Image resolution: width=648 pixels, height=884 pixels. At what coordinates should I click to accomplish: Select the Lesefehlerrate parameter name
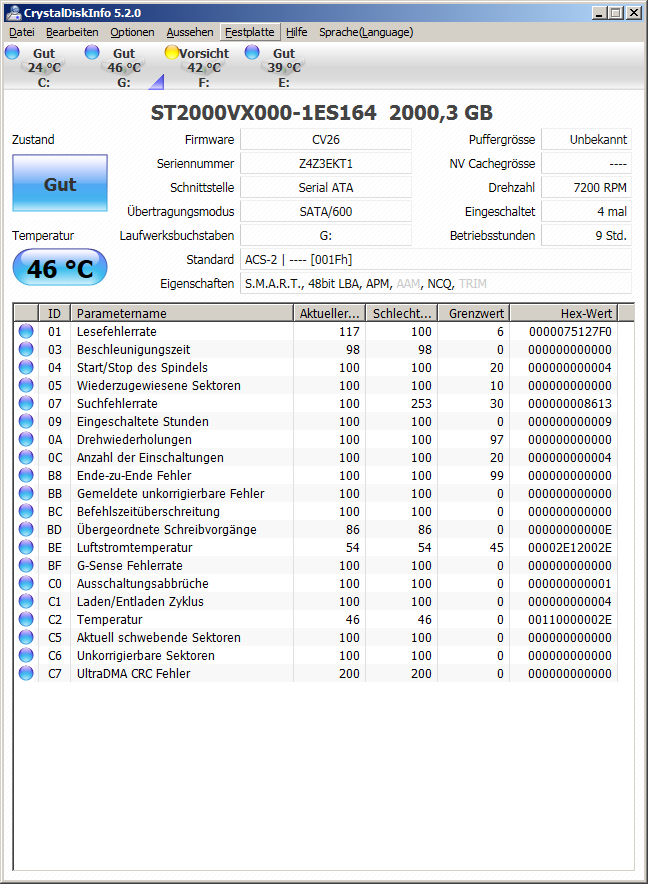click(x=117, y=332)
